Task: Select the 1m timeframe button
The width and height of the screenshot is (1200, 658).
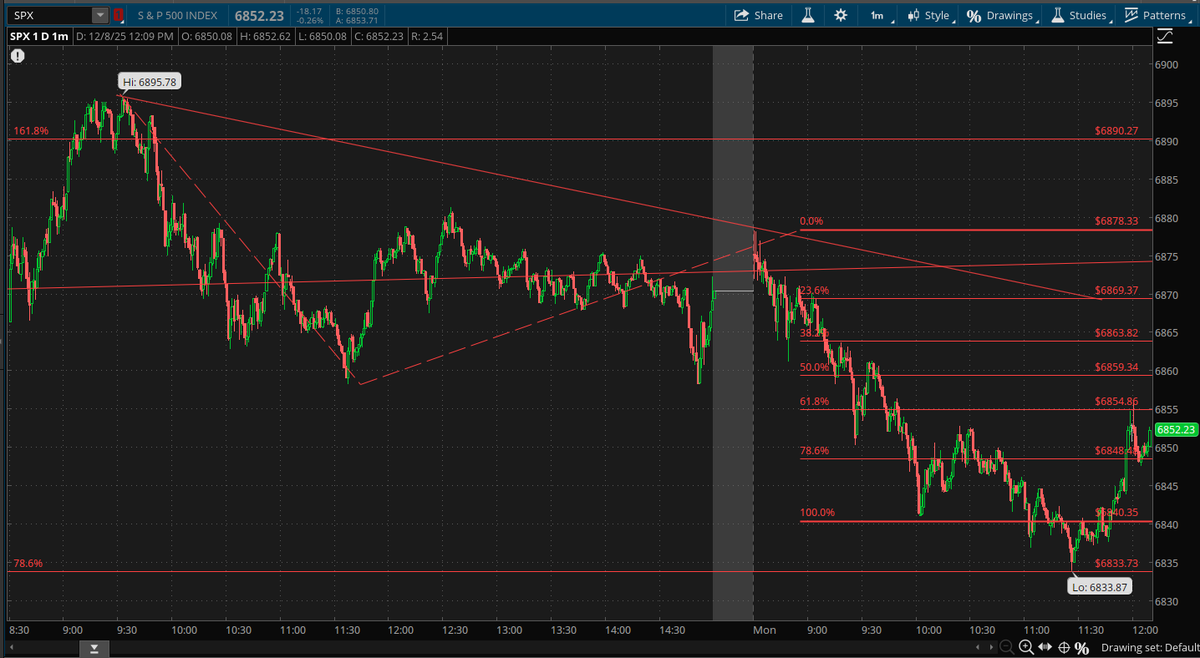Action: [x=876, y=15]
